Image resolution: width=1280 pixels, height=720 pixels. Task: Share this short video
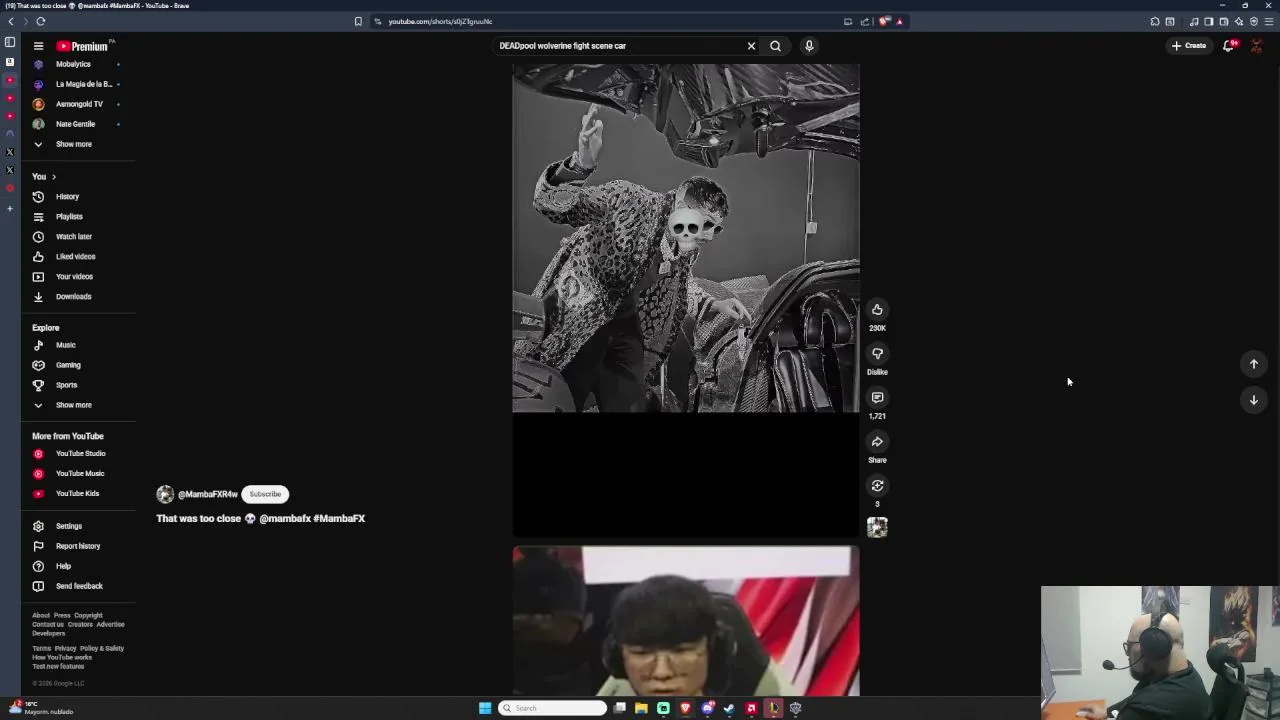point(877,442)
